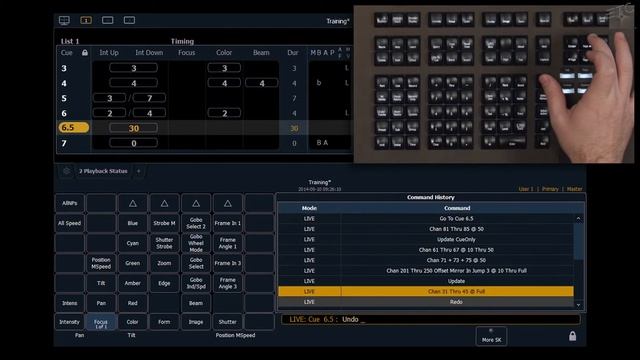This screenshot has width=640, height=360.
Task: Open the gear icon beside Playback Status tab
Action: point(66,171)
